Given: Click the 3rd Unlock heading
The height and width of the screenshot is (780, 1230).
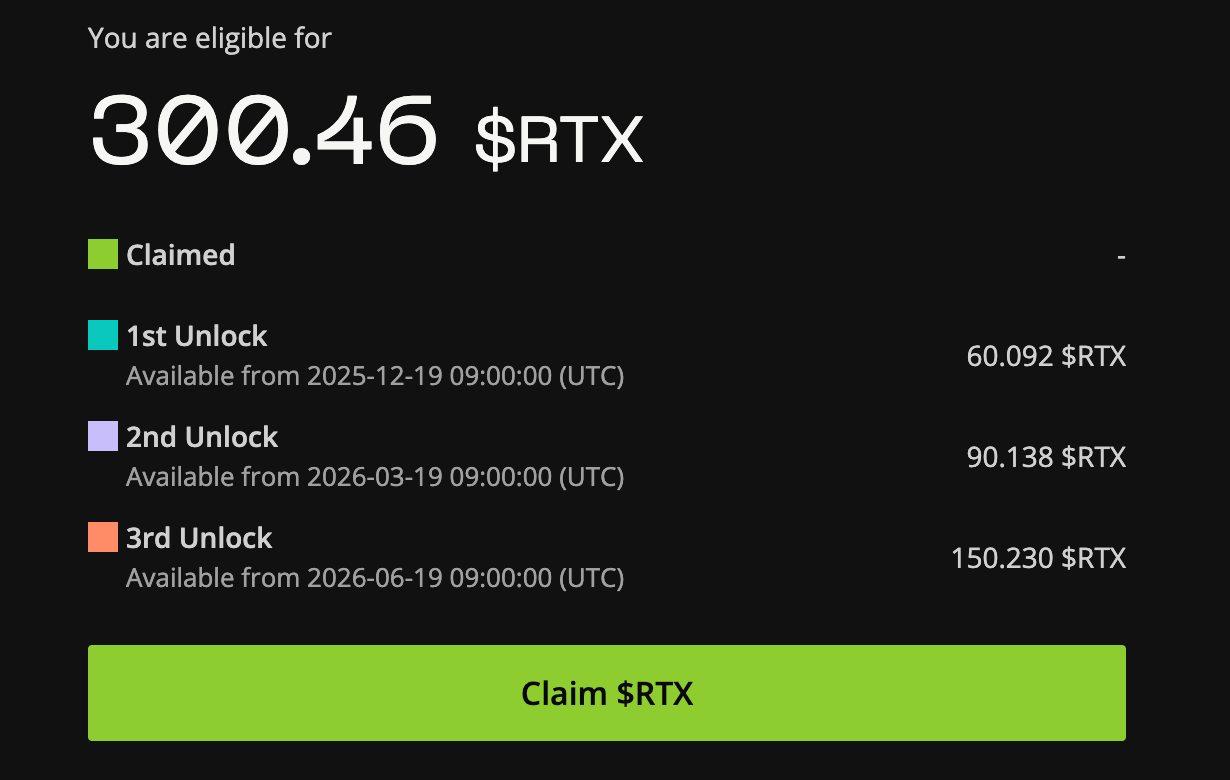Looking at the screenshot, I should [199, 538].
